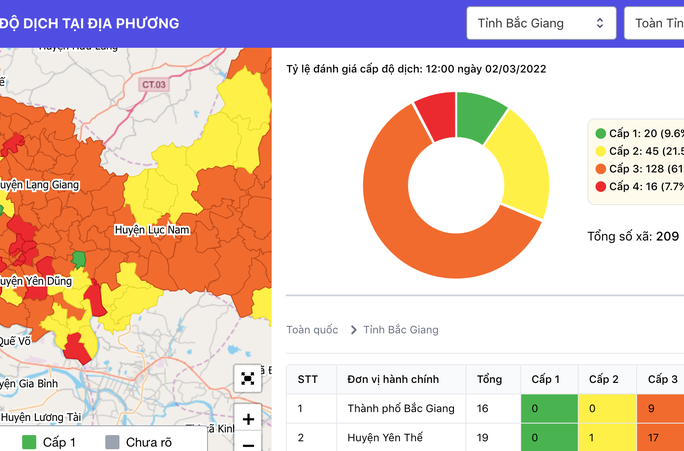This screenshot has width=684, height=451.
Task: Click the grey Chưa rõ map legend swatch
Action: (112, 442)
